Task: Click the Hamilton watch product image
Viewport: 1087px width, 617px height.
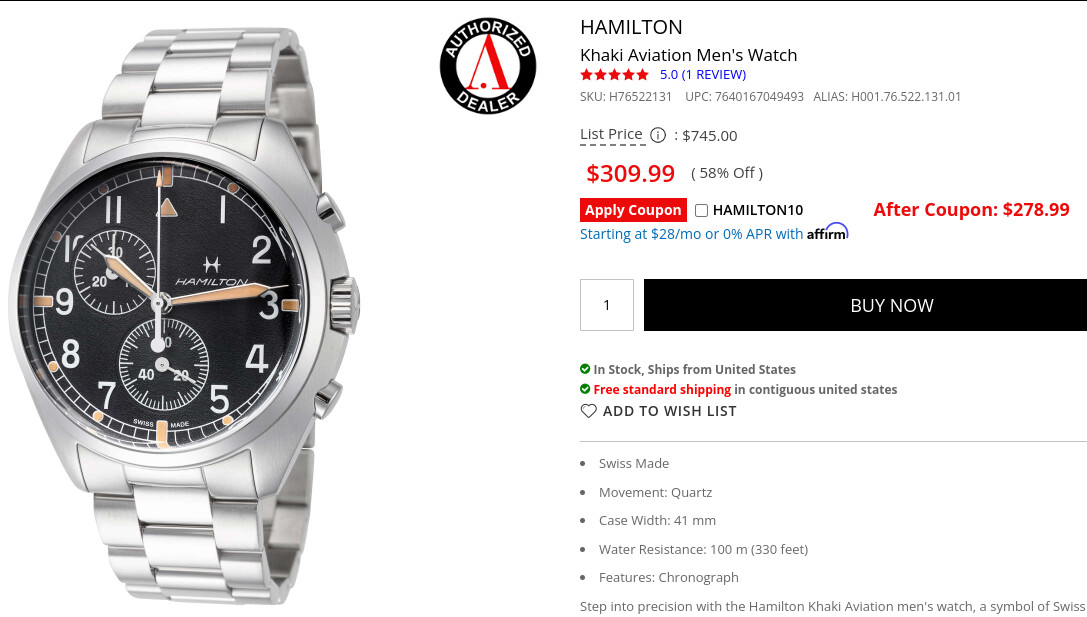Action: [x=184, y=315]
